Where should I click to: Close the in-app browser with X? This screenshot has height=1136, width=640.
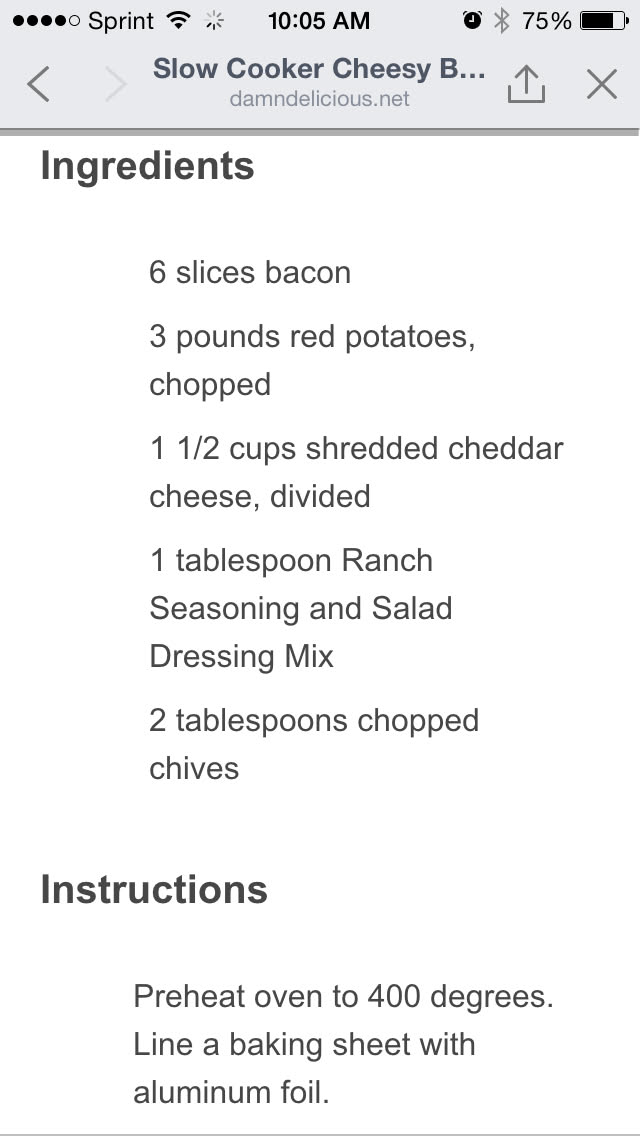coord(602,84)
